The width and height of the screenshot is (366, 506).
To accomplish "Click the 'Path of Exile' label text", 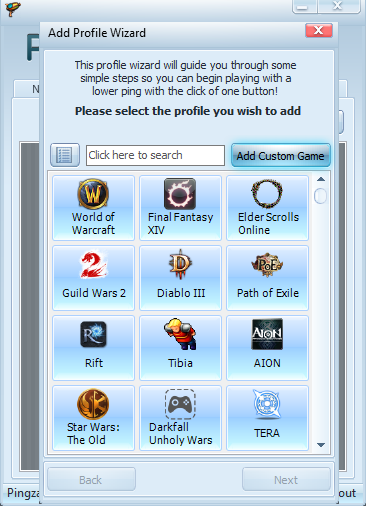I will (268, 293).
